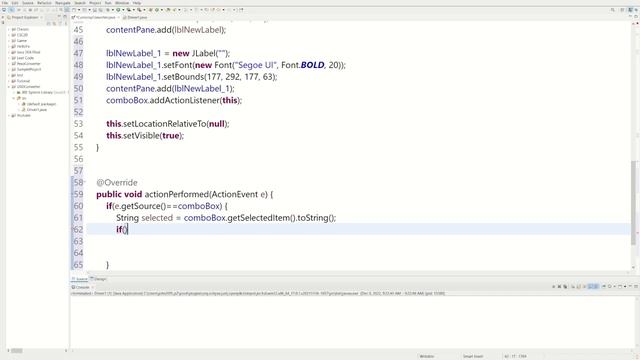The height and width of the screenshot is (360, 640).
Task: Minimize the Project Explorer panel
Action: (59, 17)
